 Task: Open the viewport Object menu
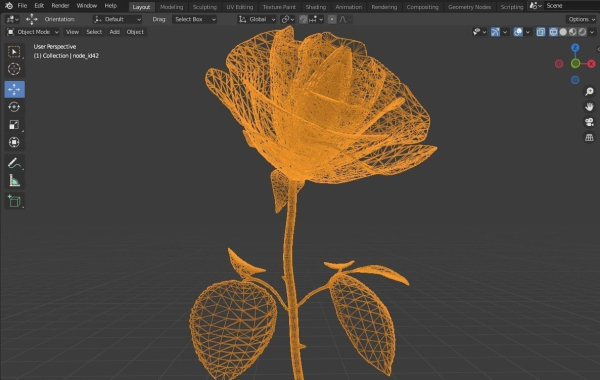pyautogui.click(x=135, y=32)
